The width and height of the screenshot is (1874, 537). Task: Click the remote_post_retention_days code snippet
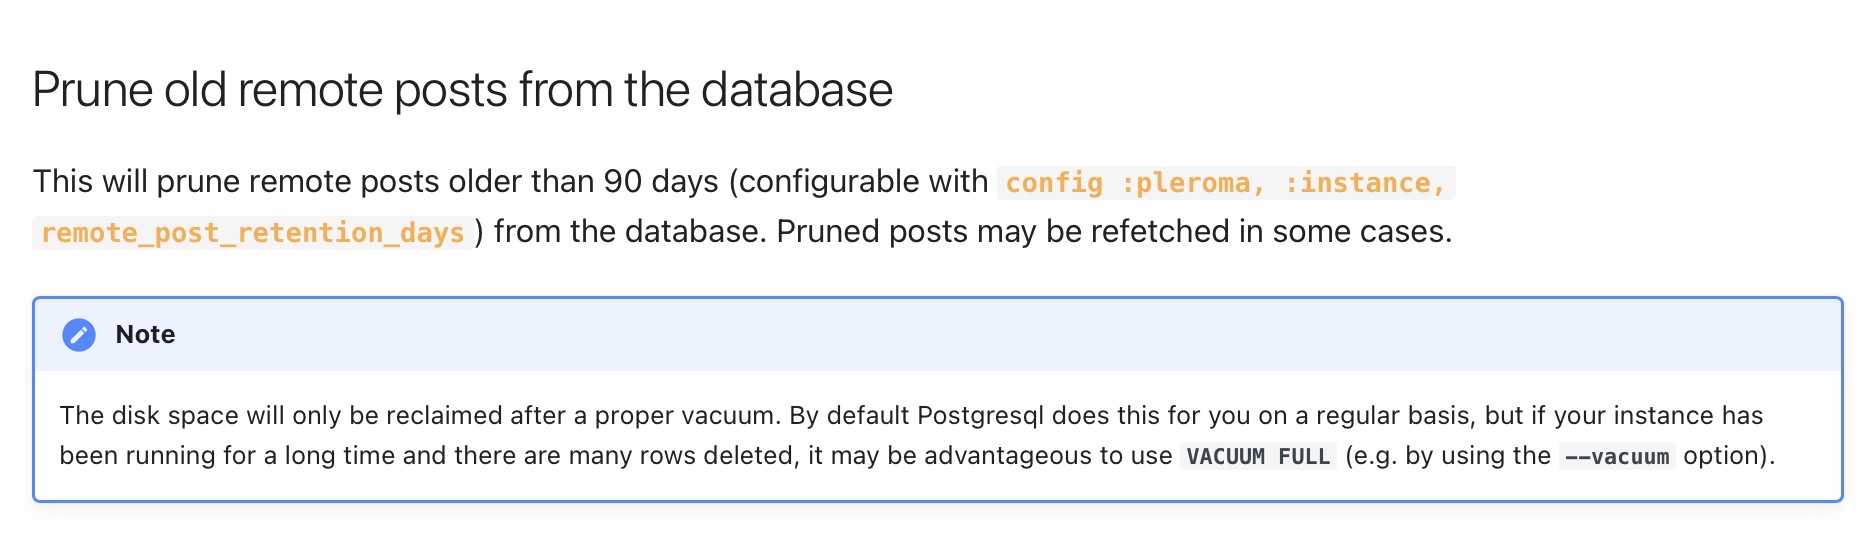252,233
